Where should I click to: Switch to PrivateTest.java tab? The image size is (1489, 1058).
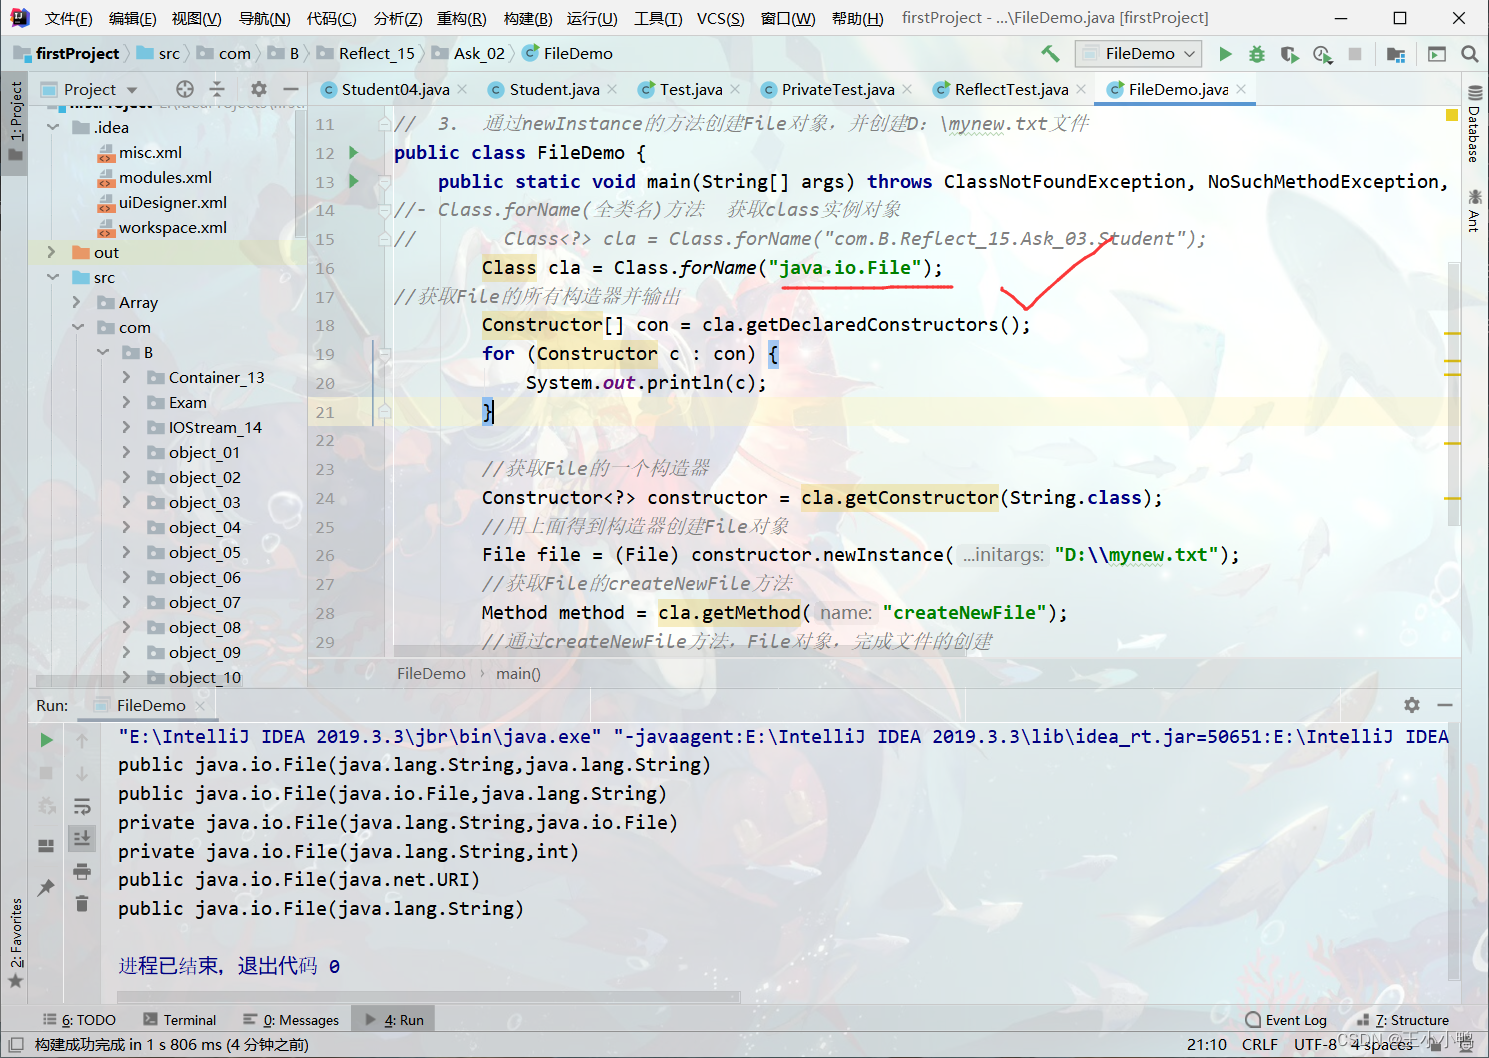click(838, 89)
